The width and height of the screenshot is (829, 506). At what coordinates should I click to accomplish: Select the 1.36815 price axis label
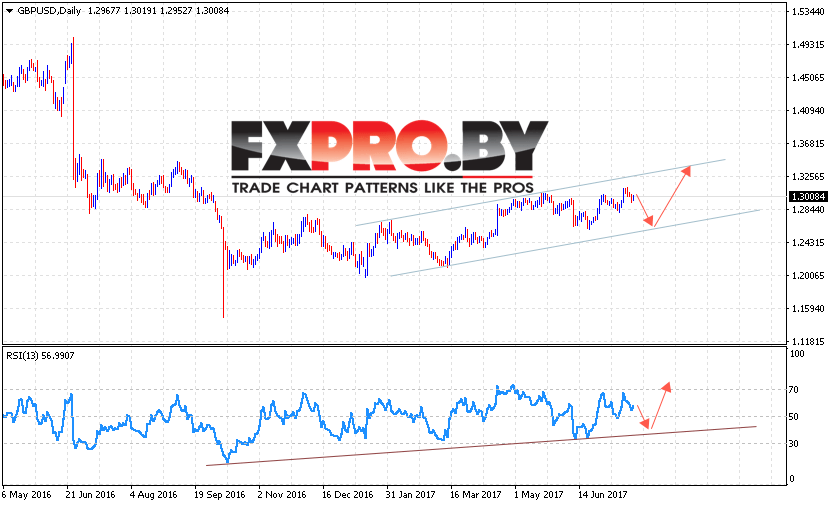coord(808,144)
